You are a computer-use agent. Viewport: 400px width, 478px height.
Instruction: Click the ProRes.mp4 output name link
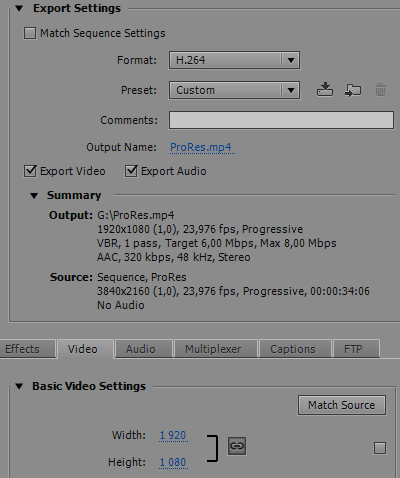point(202,147)
